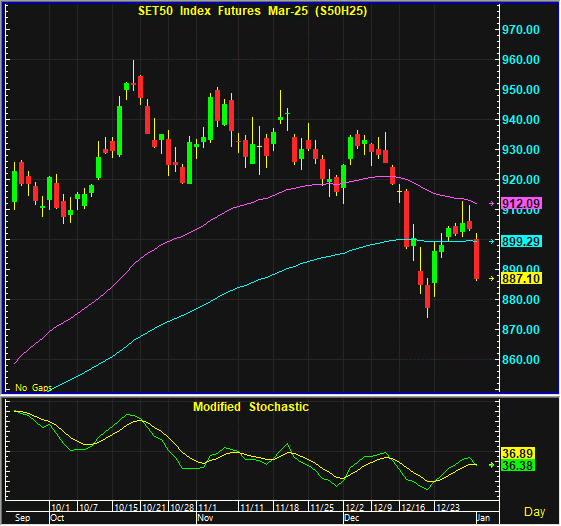Click the 12/16 date axis marker
561x526 pixels.
tap(413, 507)
